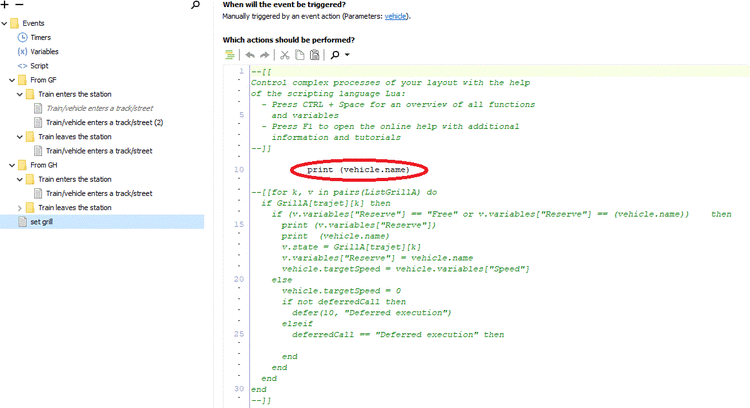Click the minus icon to remove event

[20, 5]
